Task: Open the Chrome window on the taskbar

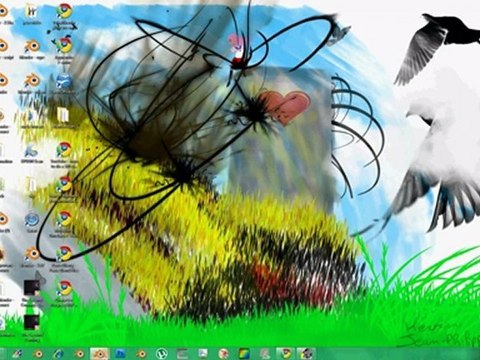Action: 286,354
